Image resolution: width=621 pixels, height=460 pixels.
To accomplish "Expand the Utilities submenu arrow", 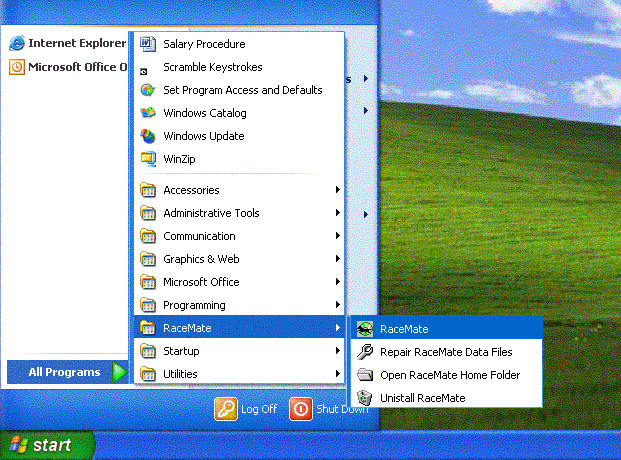I will [x=337, y=374].
